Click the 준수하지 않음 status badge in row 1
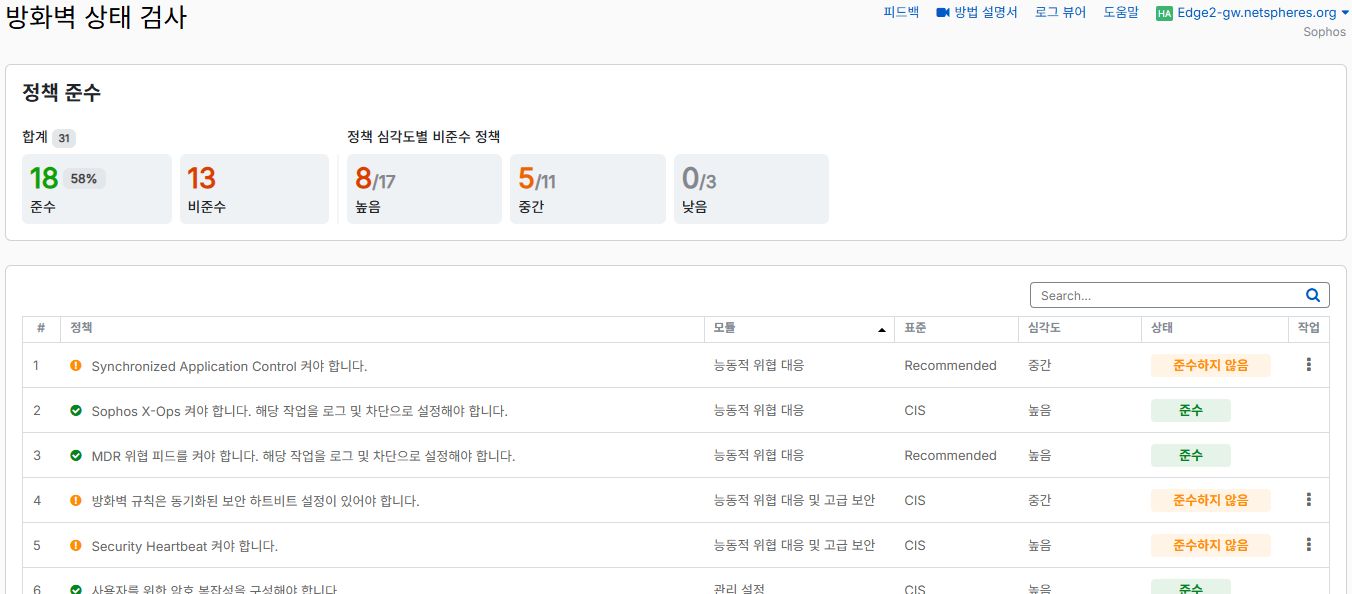This screenshot has height=594, width=1352. [1210, 365]
